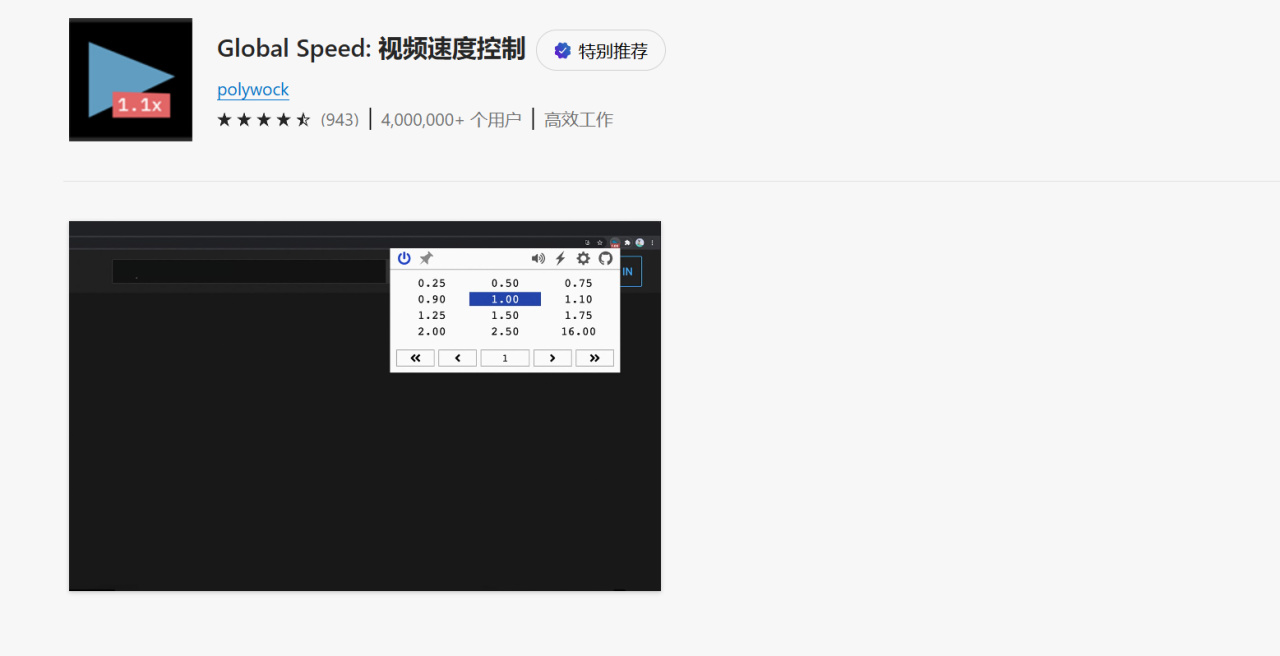Click the 特别推荐 featured badge
This screenshot has width=1280, height=656.
(x=601, y=50)
